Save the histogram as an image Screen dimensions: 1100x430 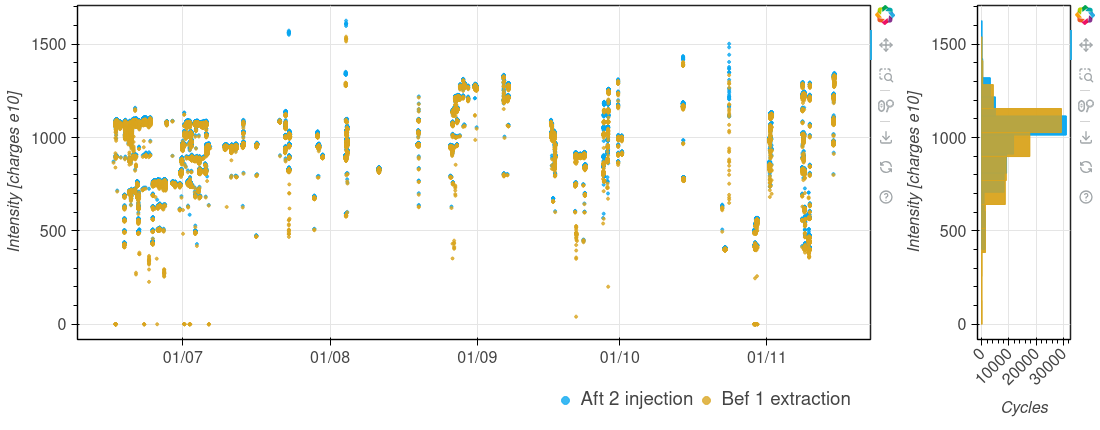tap(1085, 136)
